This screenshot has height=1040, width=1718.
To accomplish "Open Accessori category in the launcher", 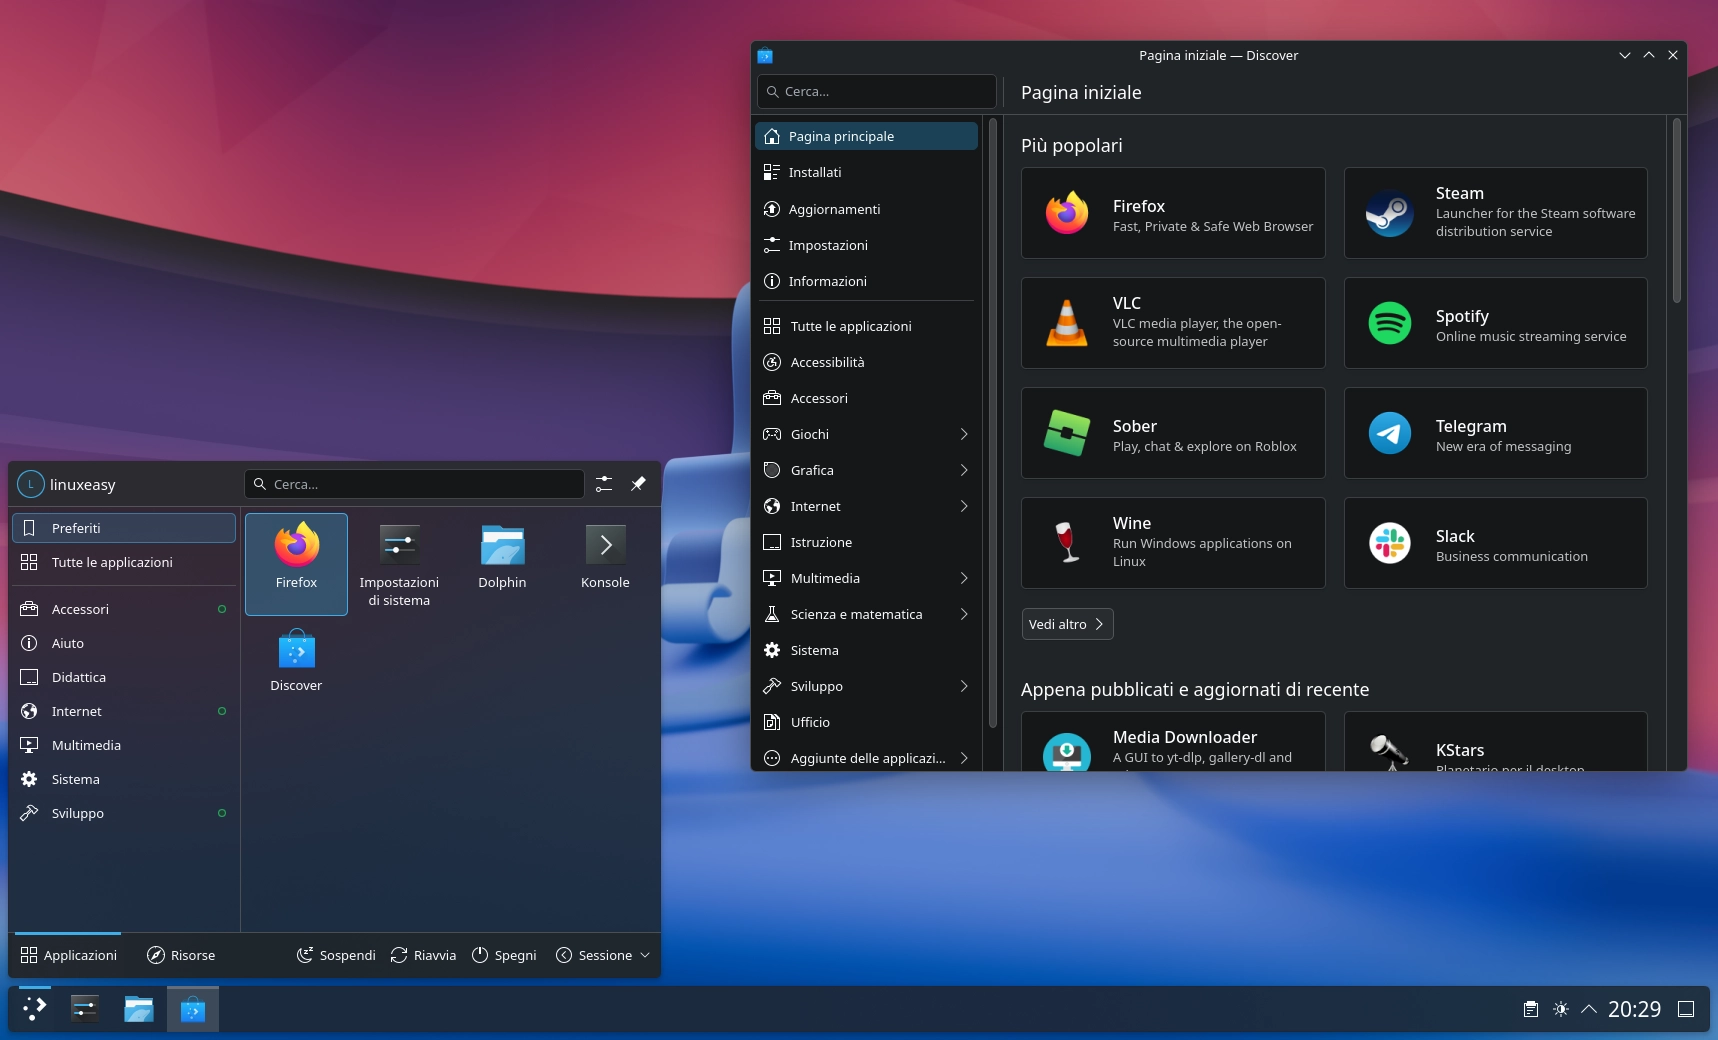I will 124,609.
